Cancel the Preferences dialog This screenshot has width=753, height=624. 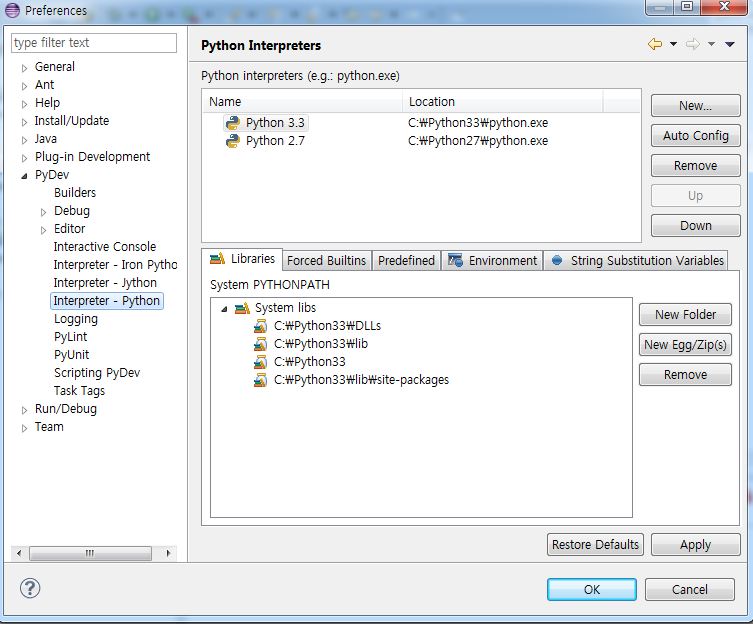[690, 589]
